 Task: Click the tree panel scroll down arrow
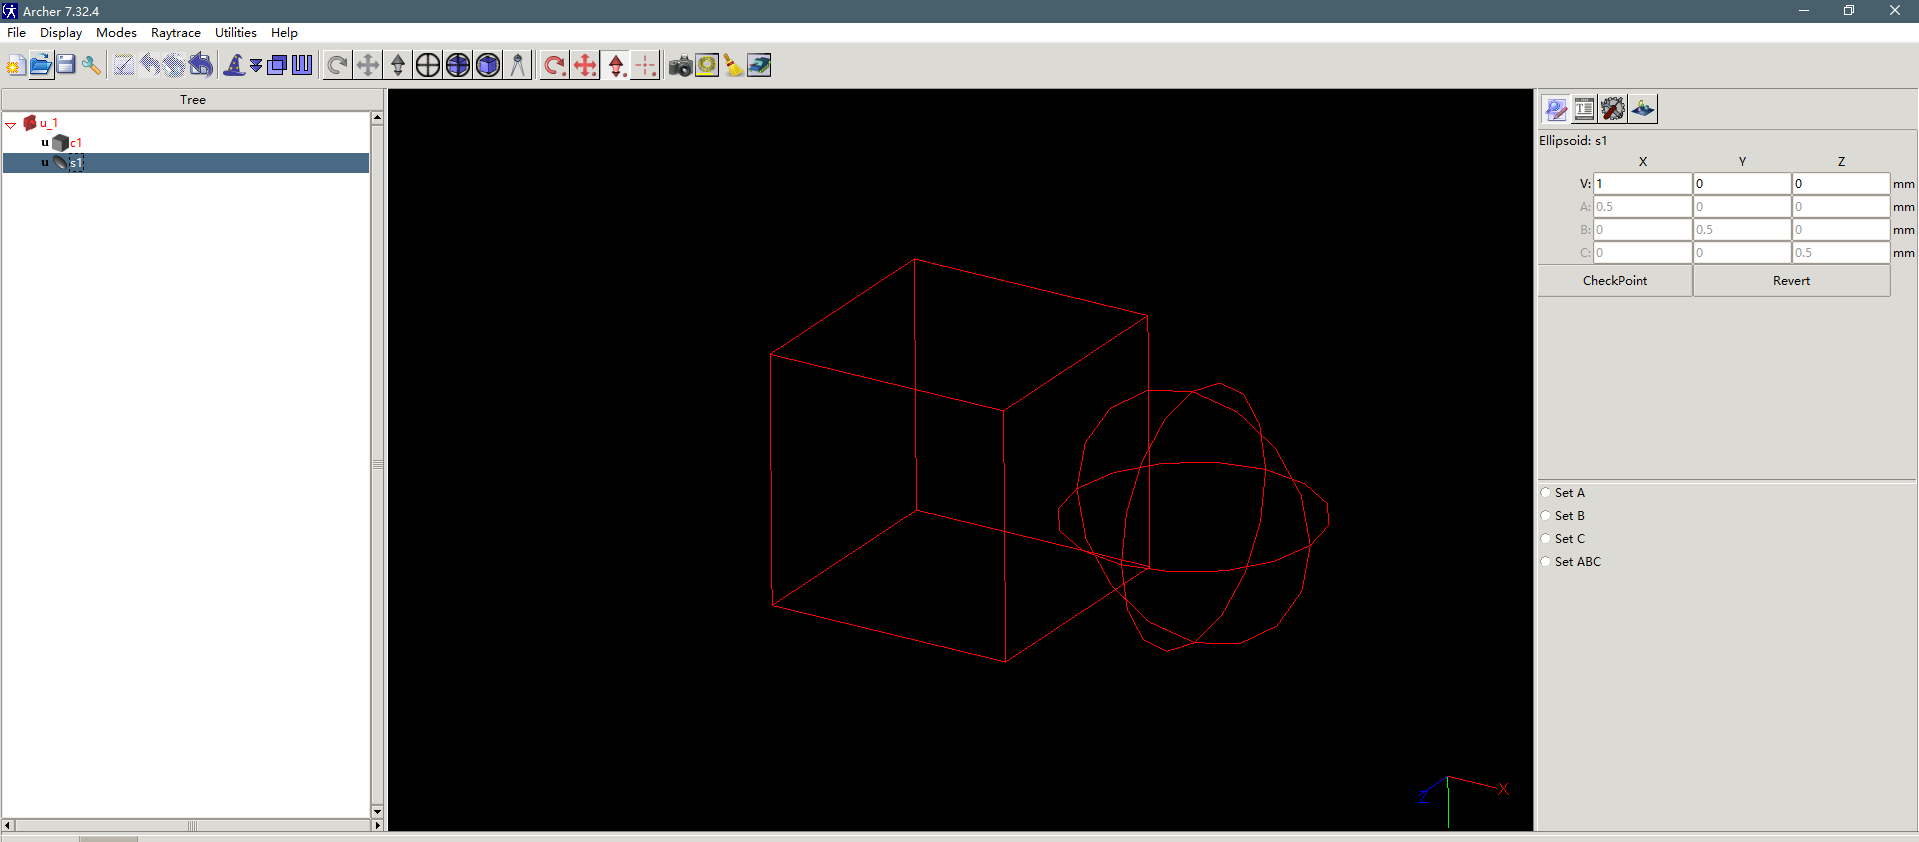pos(377,811)
